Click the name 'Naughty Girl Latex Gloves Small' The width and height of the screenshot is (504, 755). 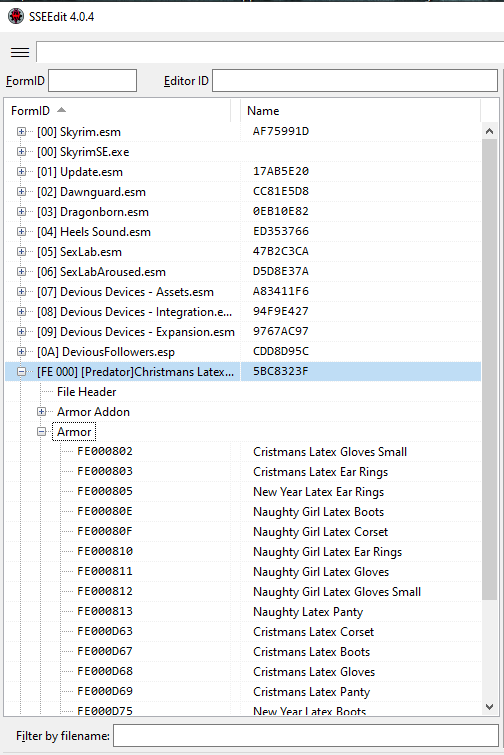point(337,592)
